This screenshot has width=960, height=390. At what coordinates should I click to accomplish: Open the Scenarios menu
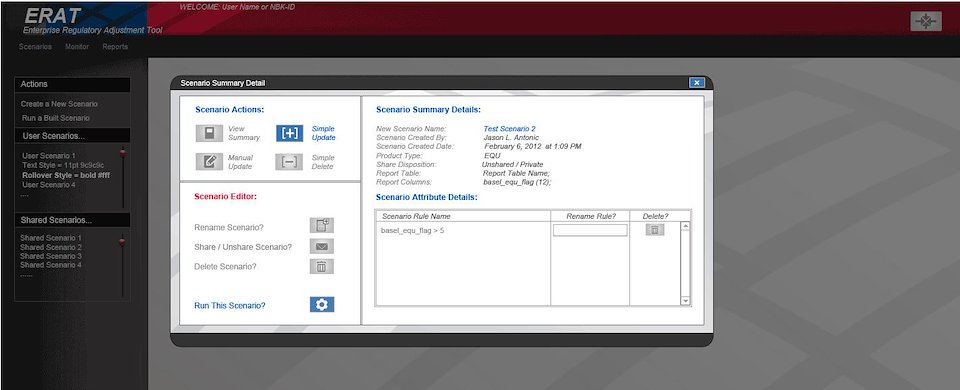point(35,47)
